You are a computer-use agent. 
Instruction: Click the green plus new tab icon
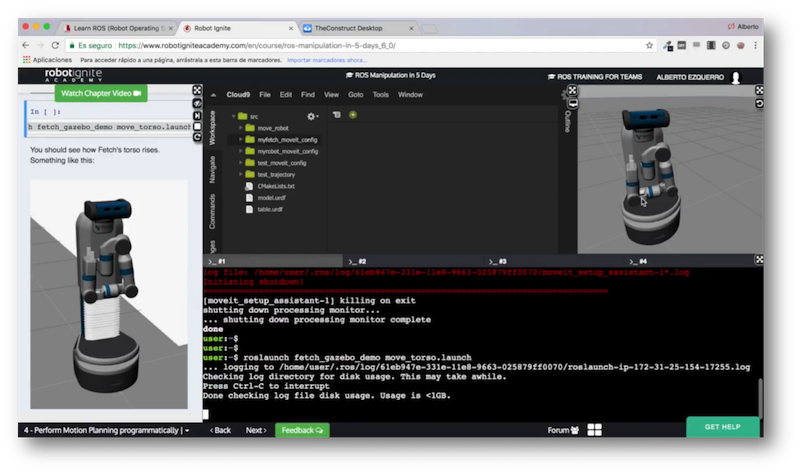point(353,115)
